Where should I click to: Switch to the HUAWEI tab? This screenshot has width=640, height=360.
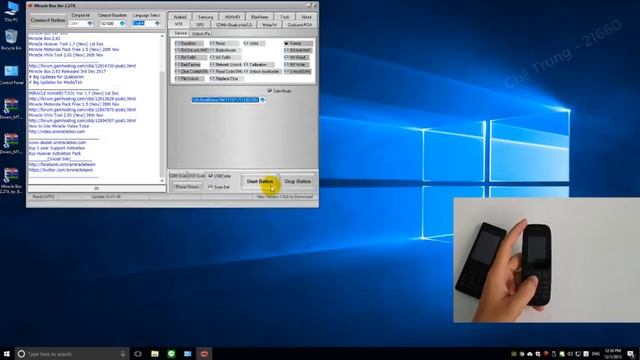click(x=232, y=17)
